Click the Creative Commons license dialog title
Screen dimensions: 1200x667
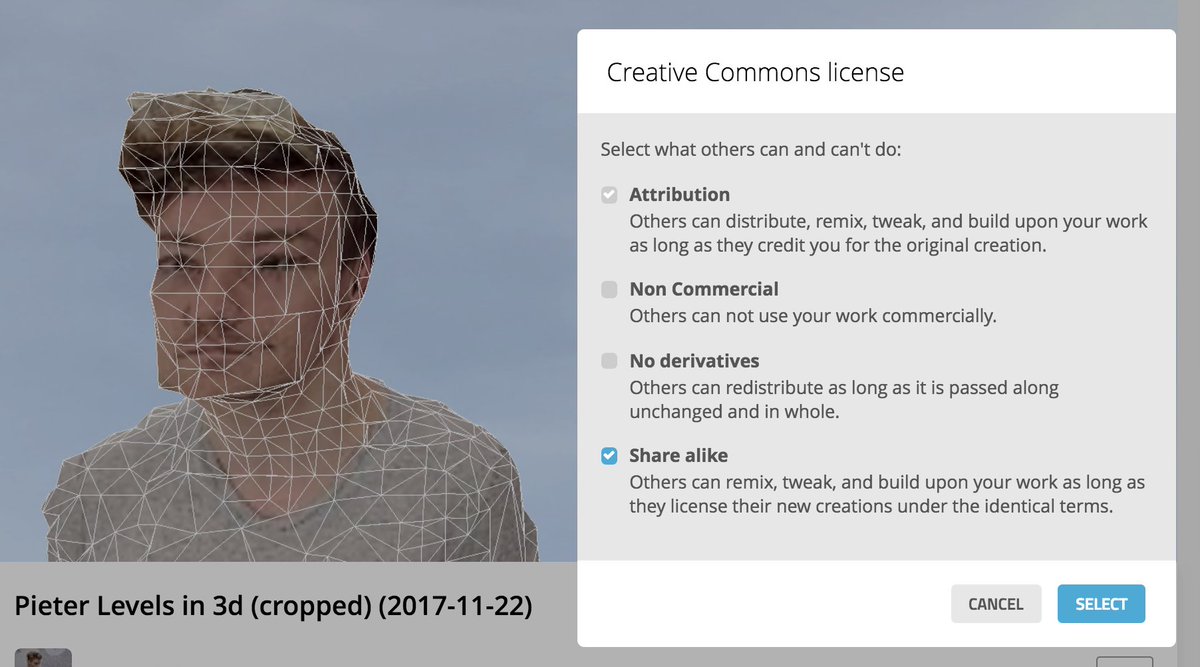(x=755, y=72)
